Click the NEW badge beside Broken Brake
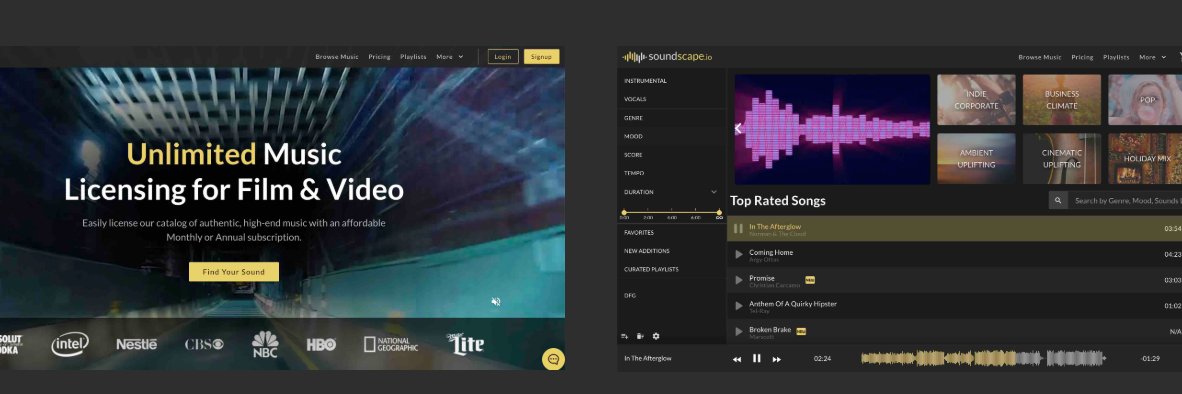This screenshot has height=394, width=1182. [801, 331]
